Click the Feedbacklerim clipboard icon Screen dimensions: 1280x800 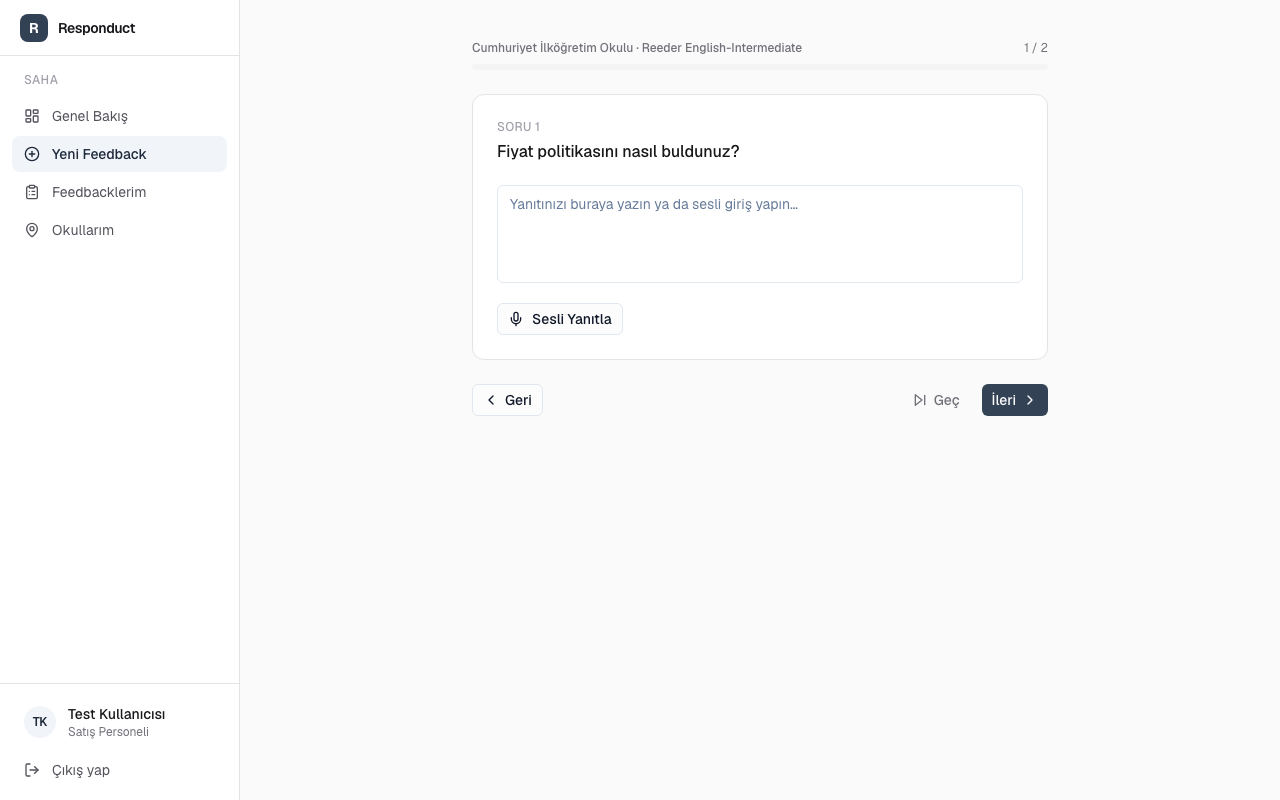pyautogui.click(x=32, y=192)
